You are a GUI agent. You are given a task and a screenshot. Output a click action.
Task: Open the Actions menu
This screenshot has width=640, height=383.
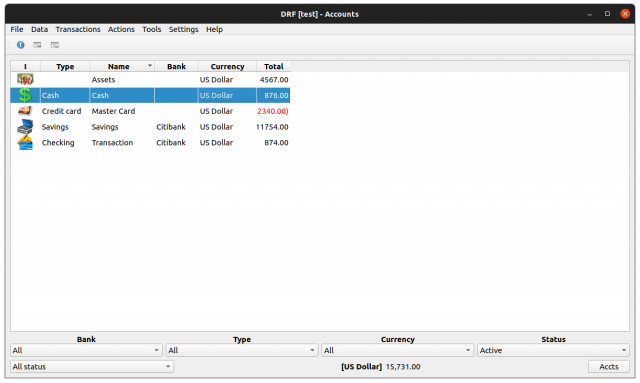click(121, 29)
